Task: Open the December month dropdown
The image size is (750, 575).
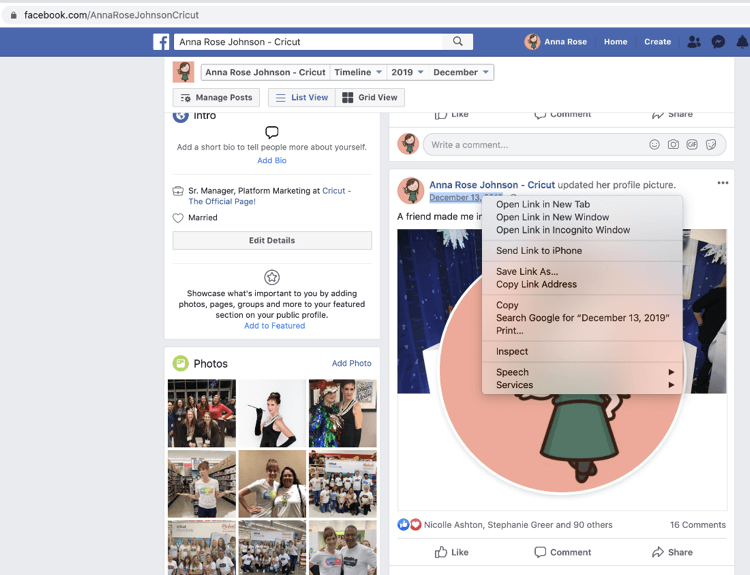Action: 461,72
